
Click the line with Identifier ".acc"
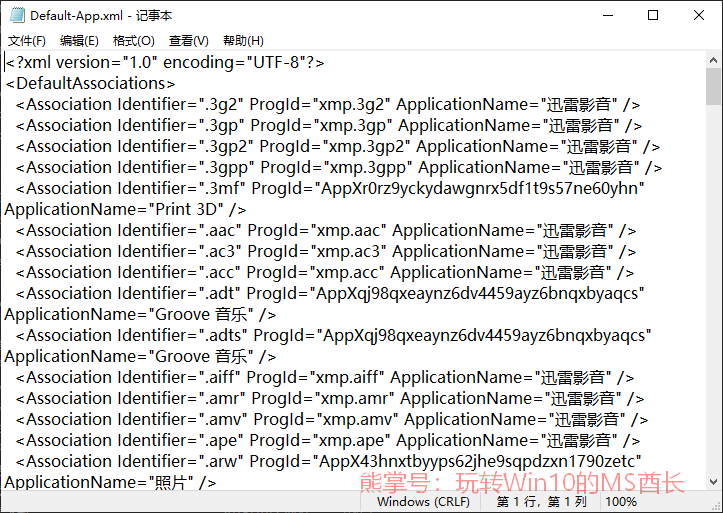tap(325, 272)
